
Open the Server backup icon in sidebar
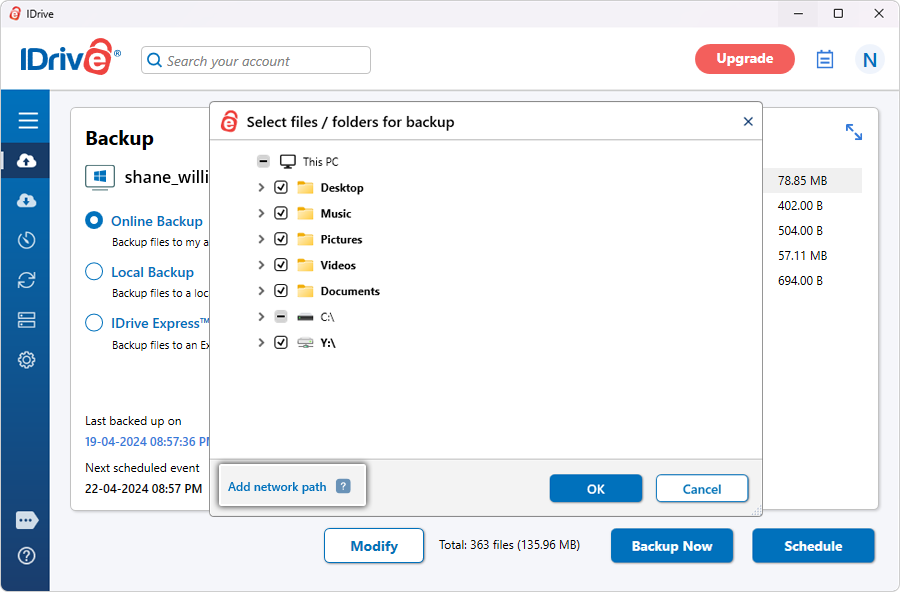click(x=27, y=320)
